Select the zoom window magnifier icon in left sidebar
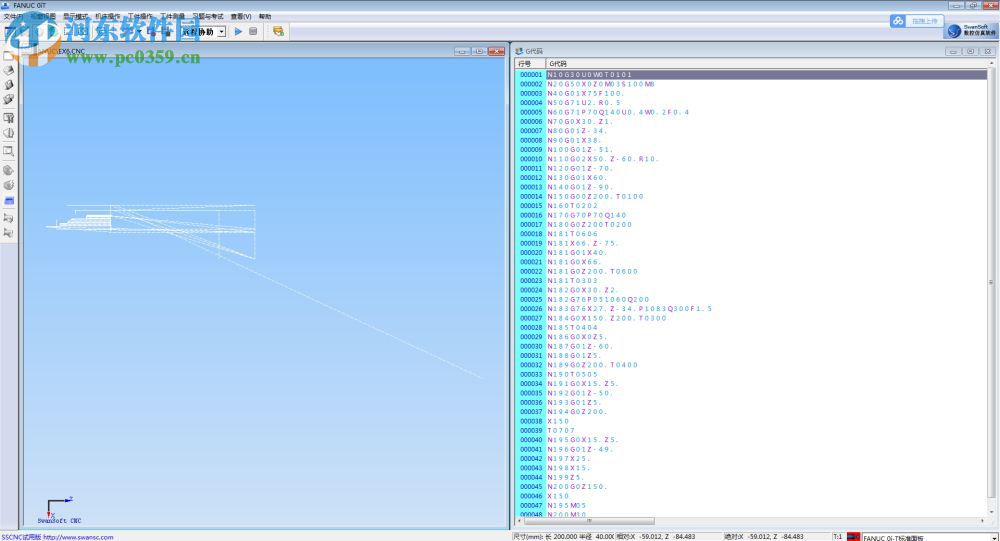This screenshot has width=1000, height=541. [x=9, y=151]
